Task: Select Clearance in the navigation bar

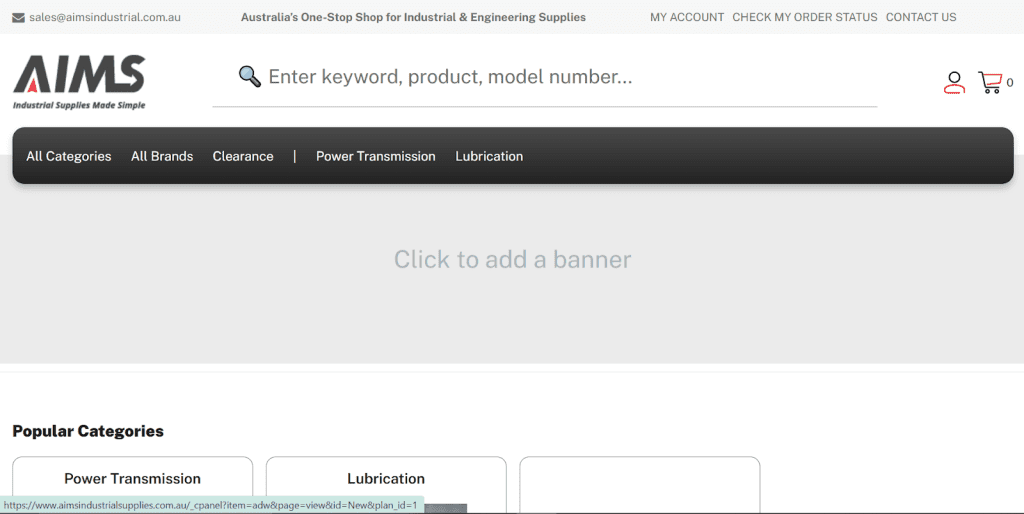Action: coord(242,156)
